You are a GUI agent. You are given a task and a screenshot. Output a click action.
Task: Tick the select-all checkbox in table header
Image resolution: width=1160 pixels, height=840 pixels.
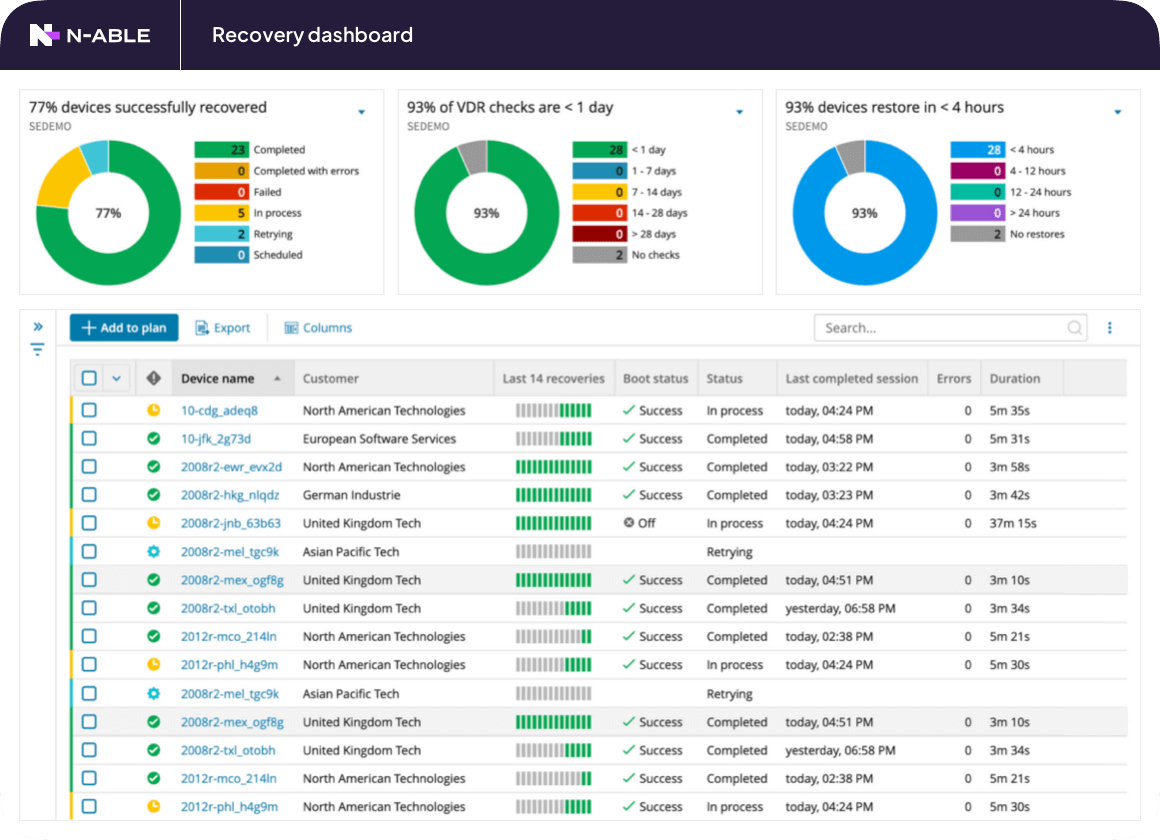[x=90, y=378]
